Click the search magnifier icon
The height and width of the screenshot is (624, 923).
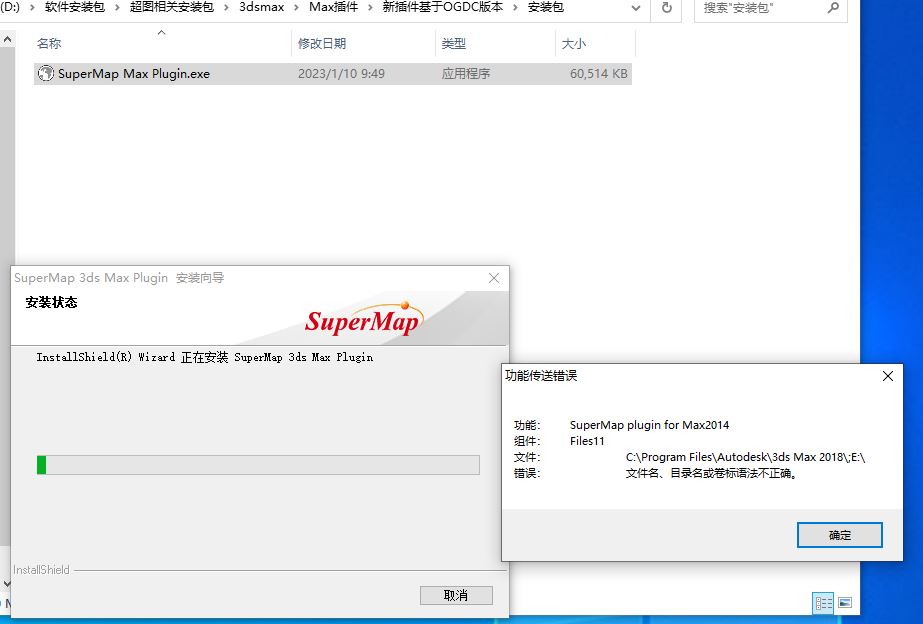(x=833, y=8)
